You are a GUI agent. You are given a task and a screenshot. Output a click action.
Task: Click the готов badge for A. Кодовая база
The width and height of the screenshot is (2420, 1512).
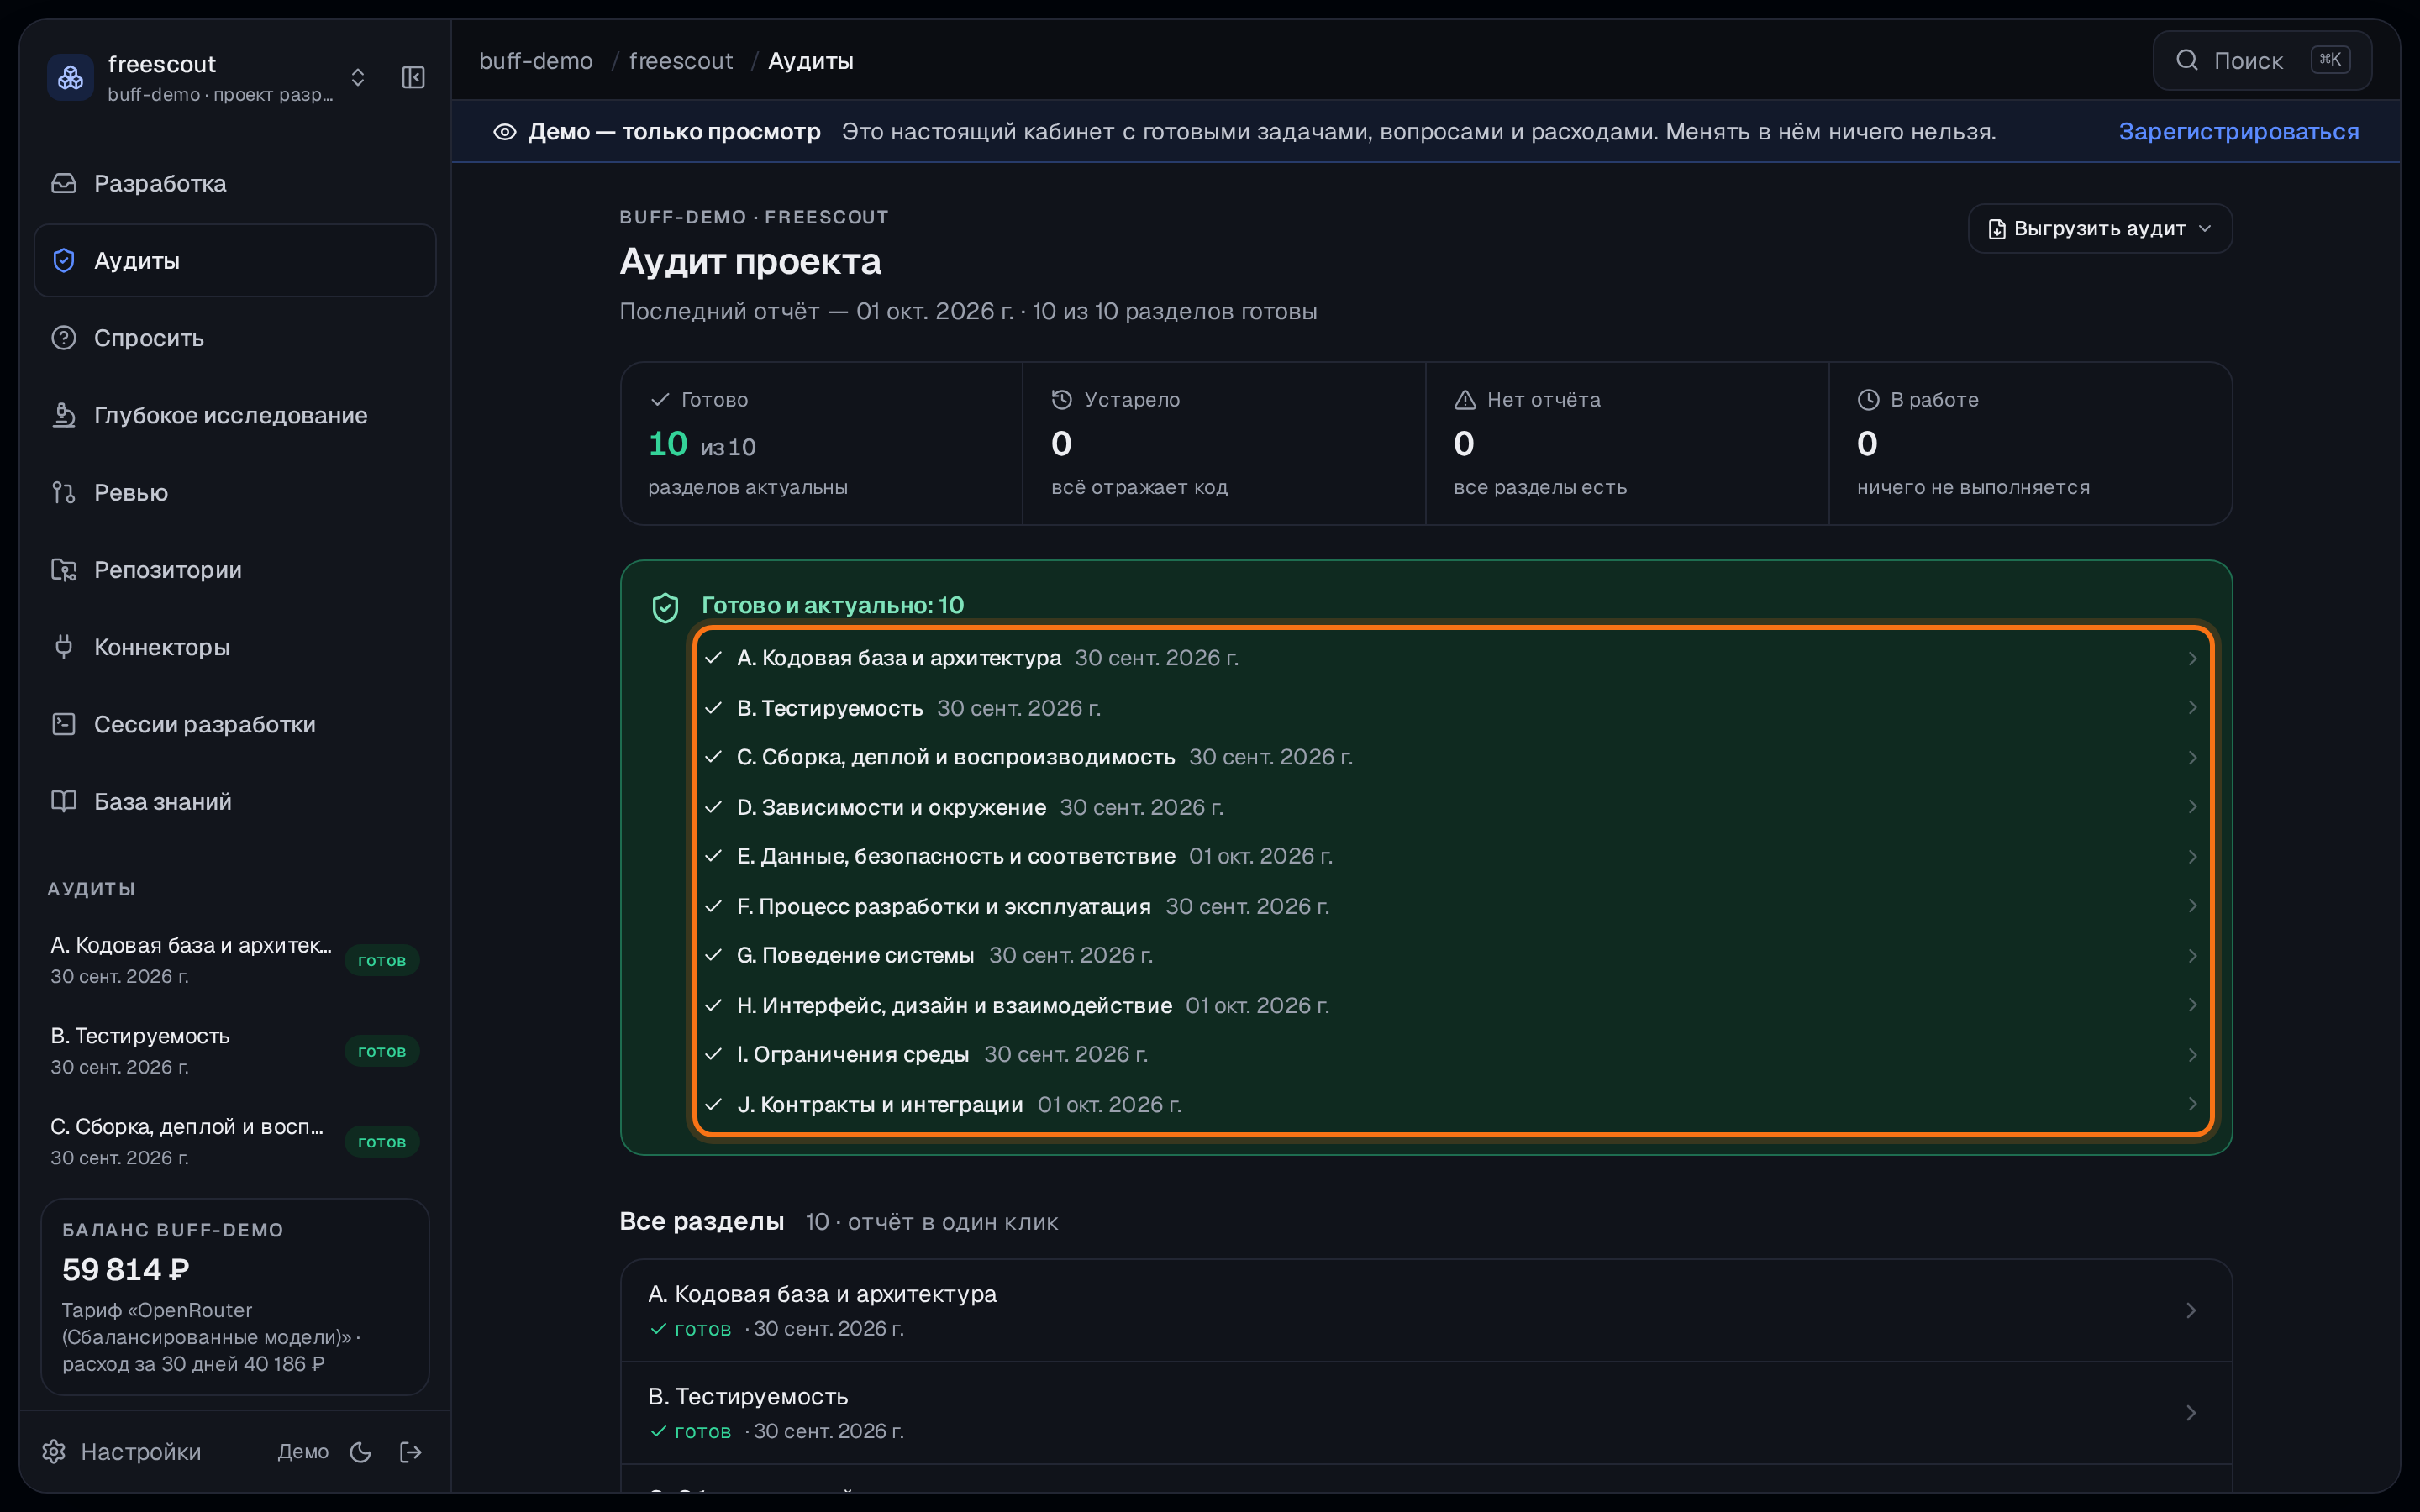point(382,960)
